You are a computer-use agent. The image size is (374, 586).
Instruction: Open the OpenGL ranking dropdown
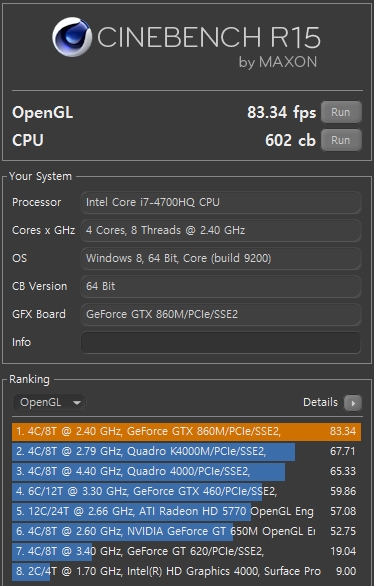tap(49, 403)
